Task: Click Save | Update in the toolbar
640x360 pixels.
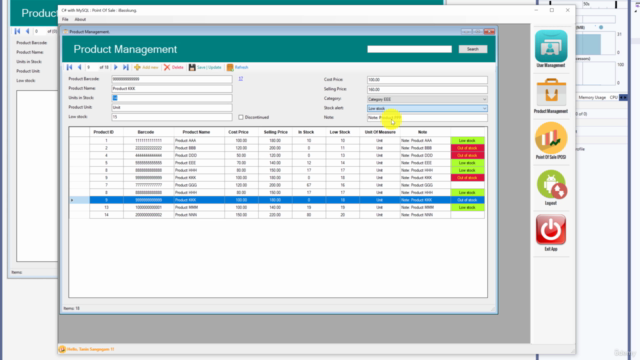Action: tap(205, 67)
